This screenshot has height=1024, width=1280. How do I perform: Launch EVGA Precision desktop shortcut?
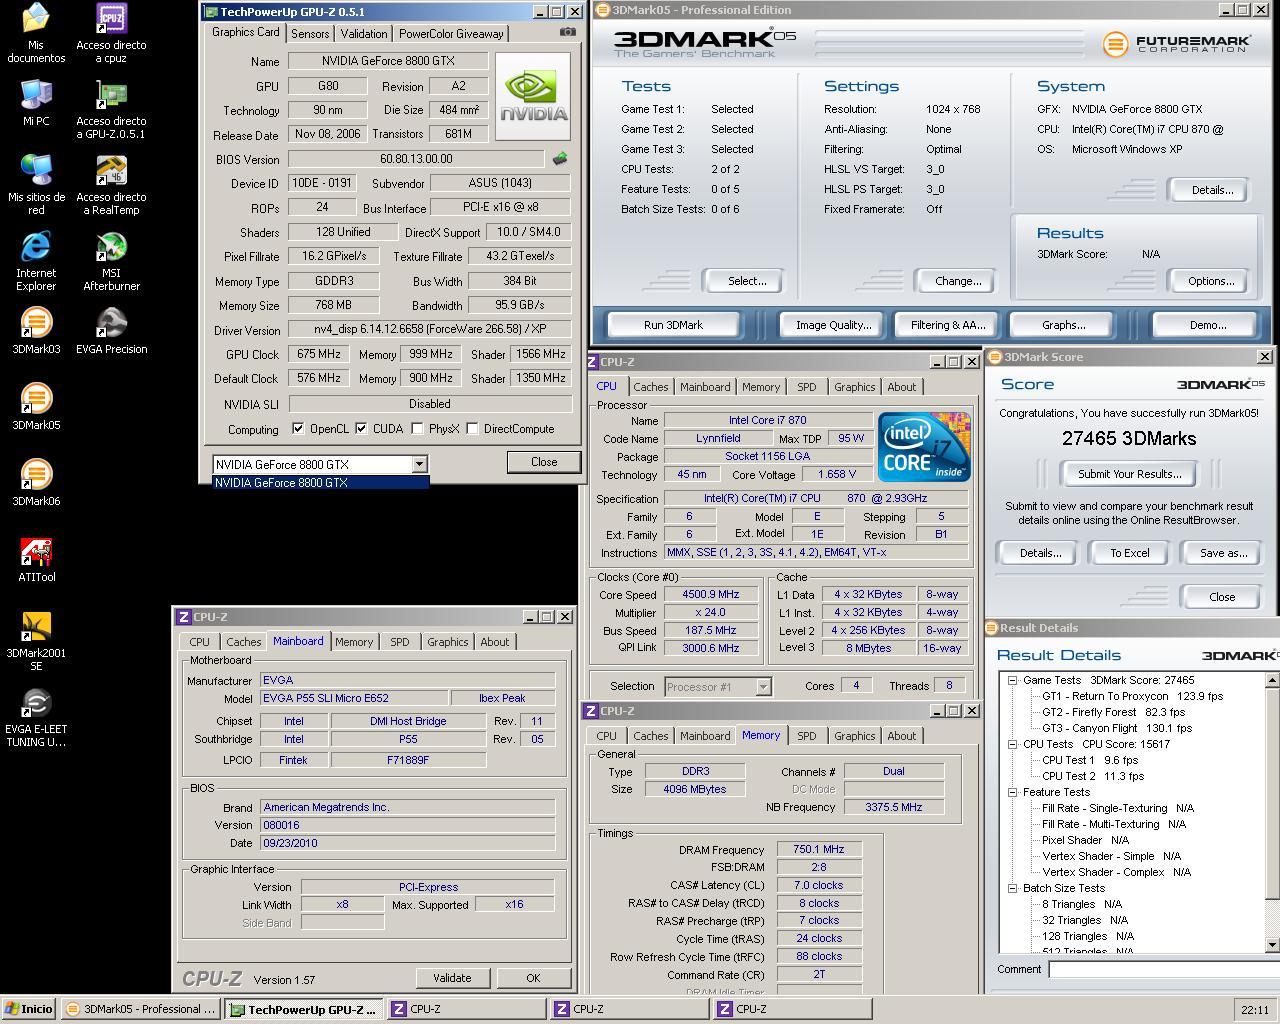pyautogui.click(x=111, y=331)
